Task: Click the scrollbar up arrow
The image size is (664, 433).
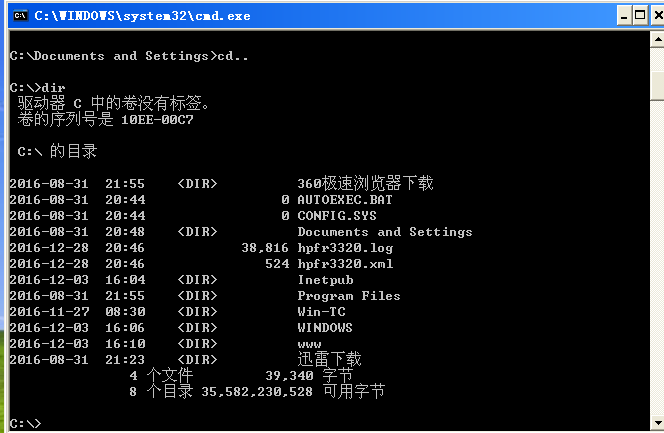Action: click(657, 39)
